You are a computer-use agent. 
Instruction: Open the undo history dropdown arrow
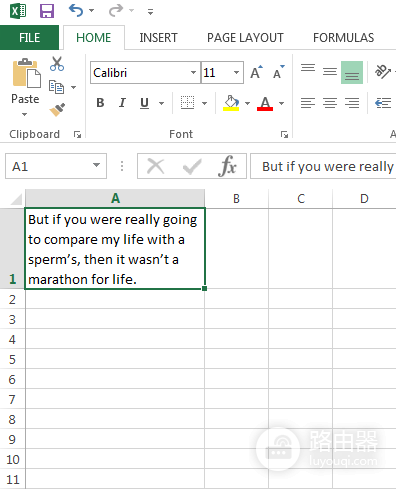(x=92, y=11)
